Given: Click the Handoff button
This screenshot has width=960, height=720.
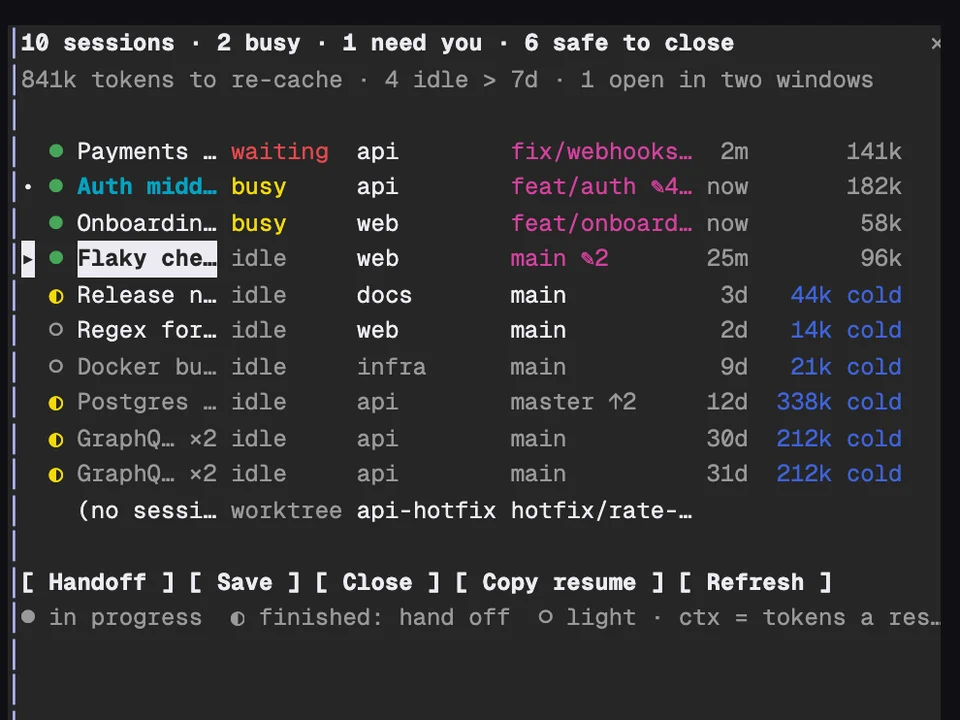Looking at the screenshot, I should 97,582.
